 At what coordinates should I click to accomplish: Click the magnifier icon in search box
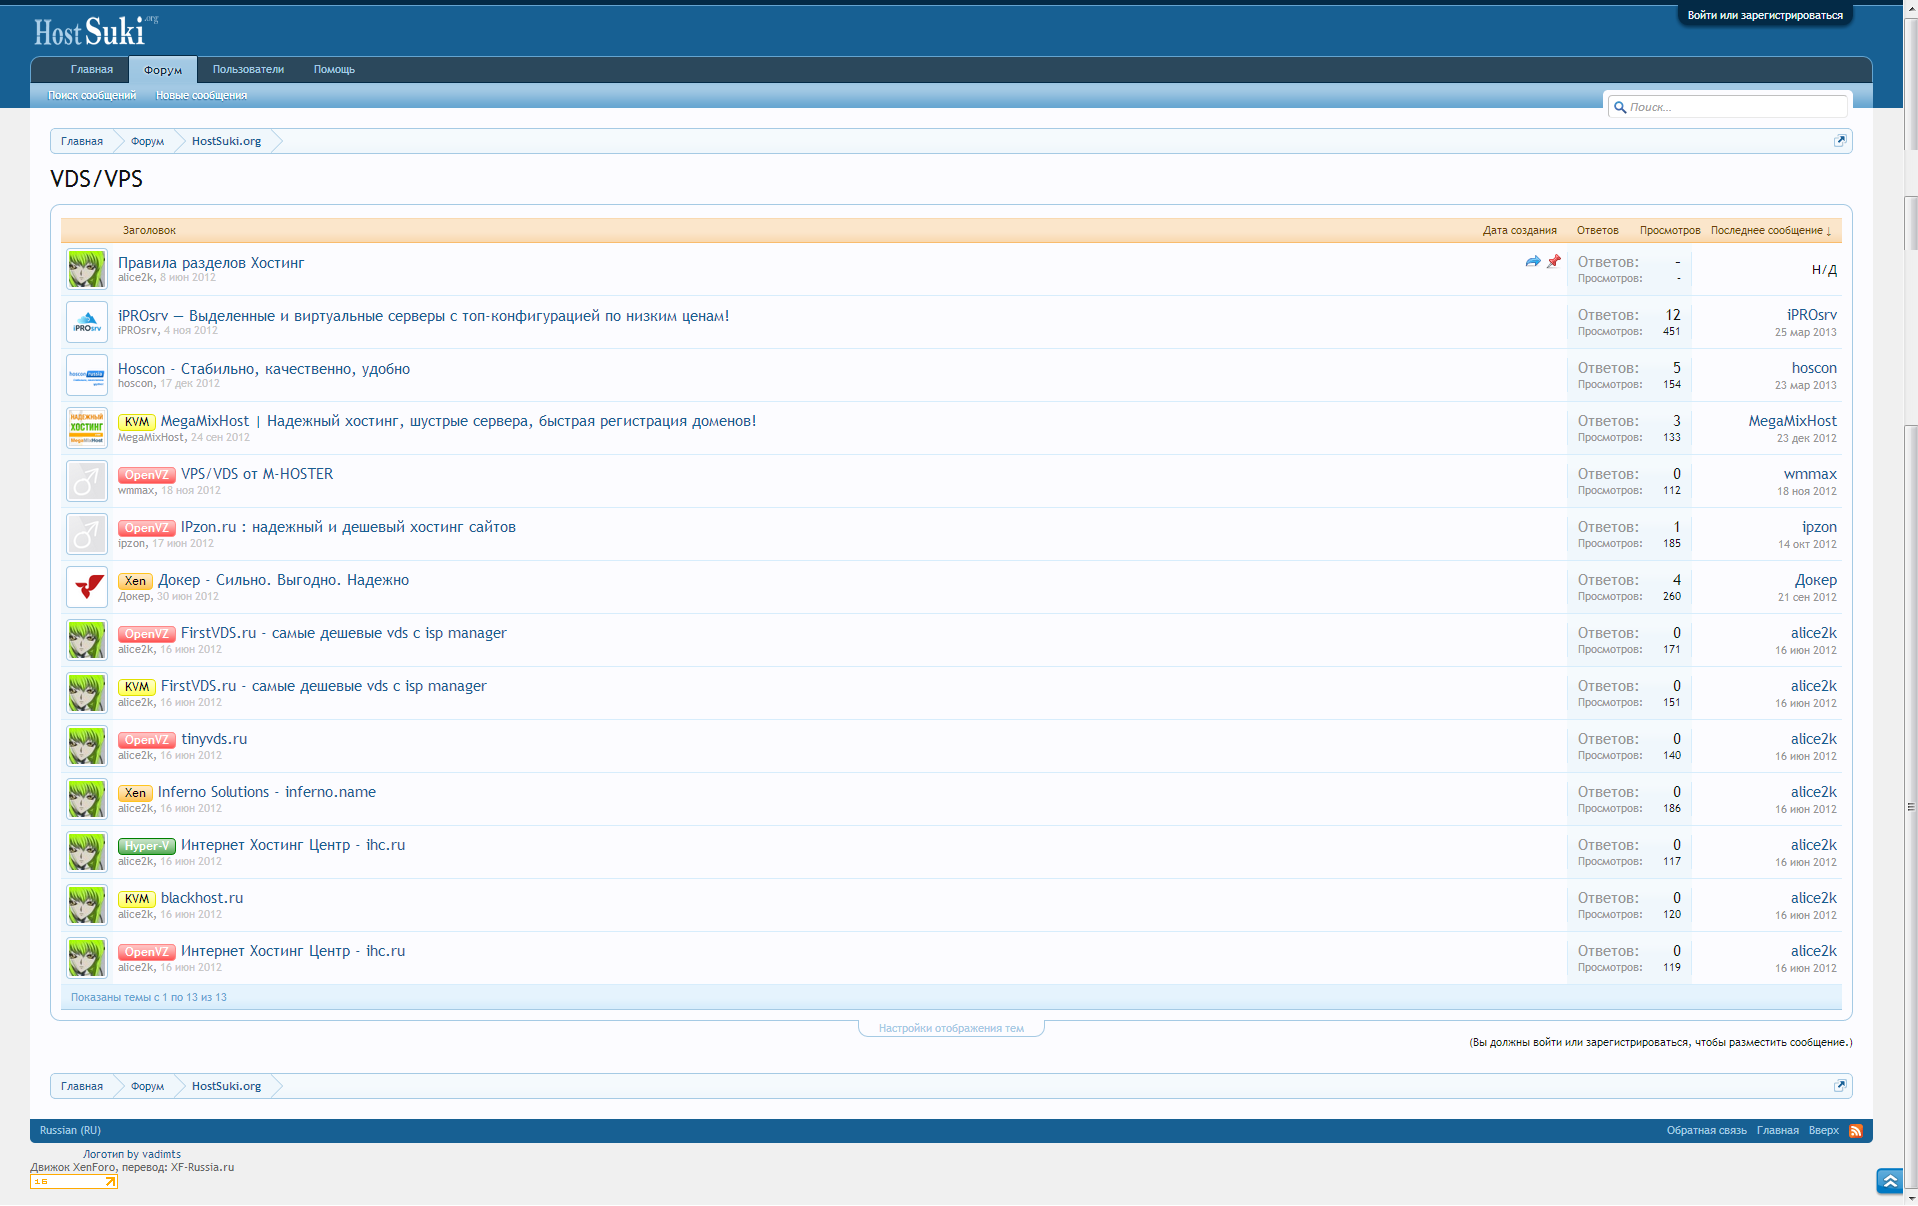[1620, 107]
